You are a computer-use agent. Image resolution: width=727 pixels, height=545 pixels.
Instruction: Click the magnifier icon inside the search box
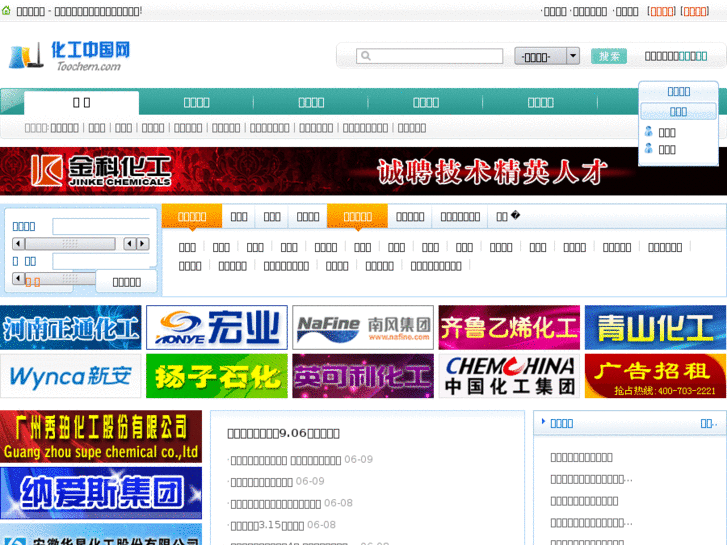[x=366, y=56]
